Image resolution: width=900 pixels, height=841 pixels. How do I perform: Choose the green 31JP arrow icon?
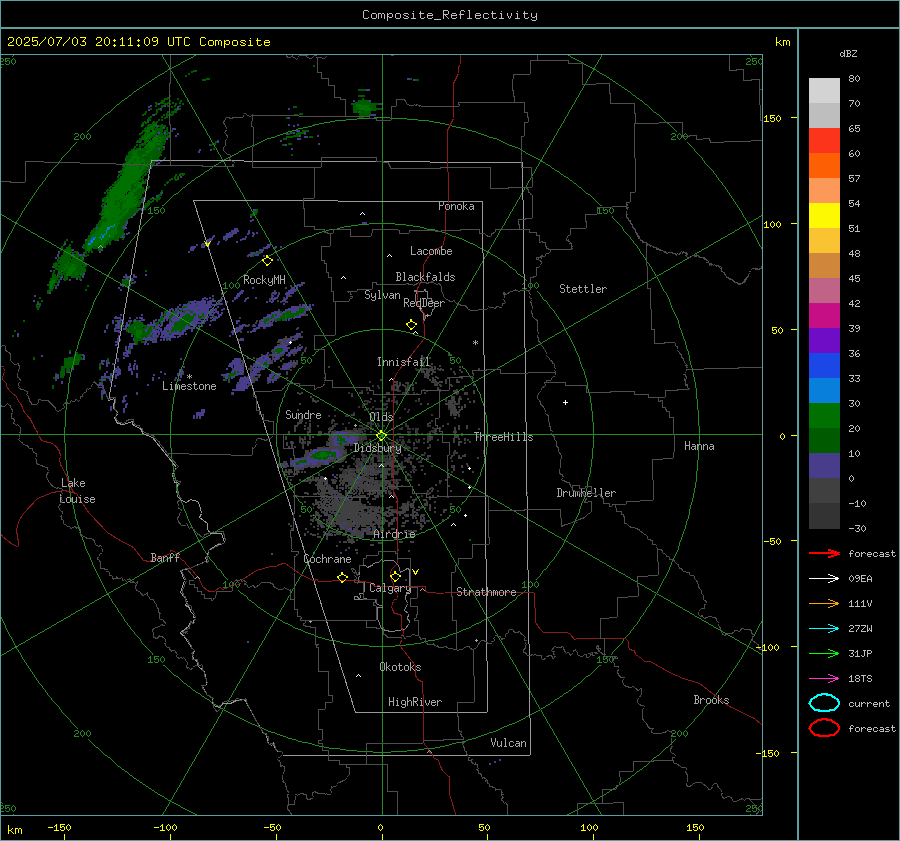click(x=824, y=653)
